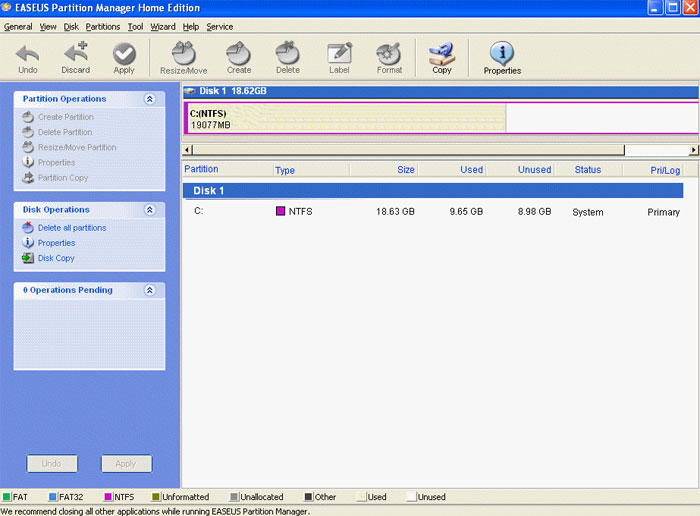Image resolution: width=700 pixels, height=516 pixels.
Task: Click the Delete all partitions icon
Action: click(28, 228)
